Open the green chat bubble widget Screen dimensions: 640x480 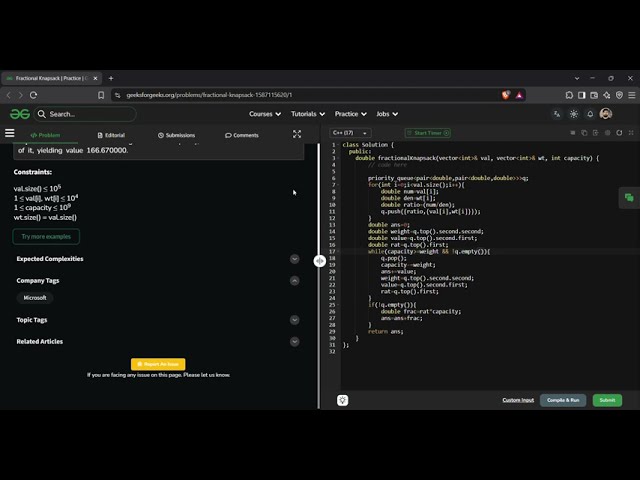click(x=629, y=198)
